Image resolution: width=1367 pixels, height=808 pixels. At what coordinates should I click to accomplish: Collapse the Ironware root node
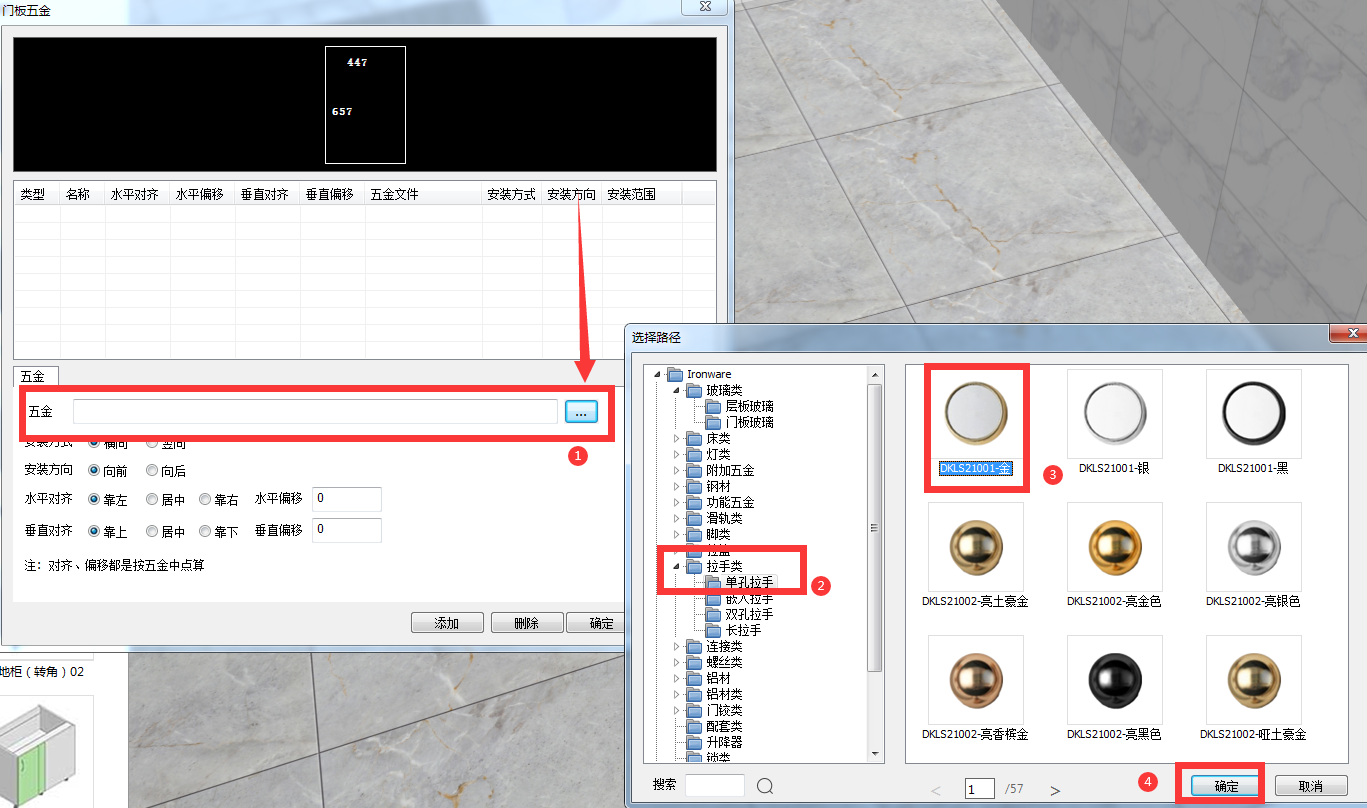(658, 375)
